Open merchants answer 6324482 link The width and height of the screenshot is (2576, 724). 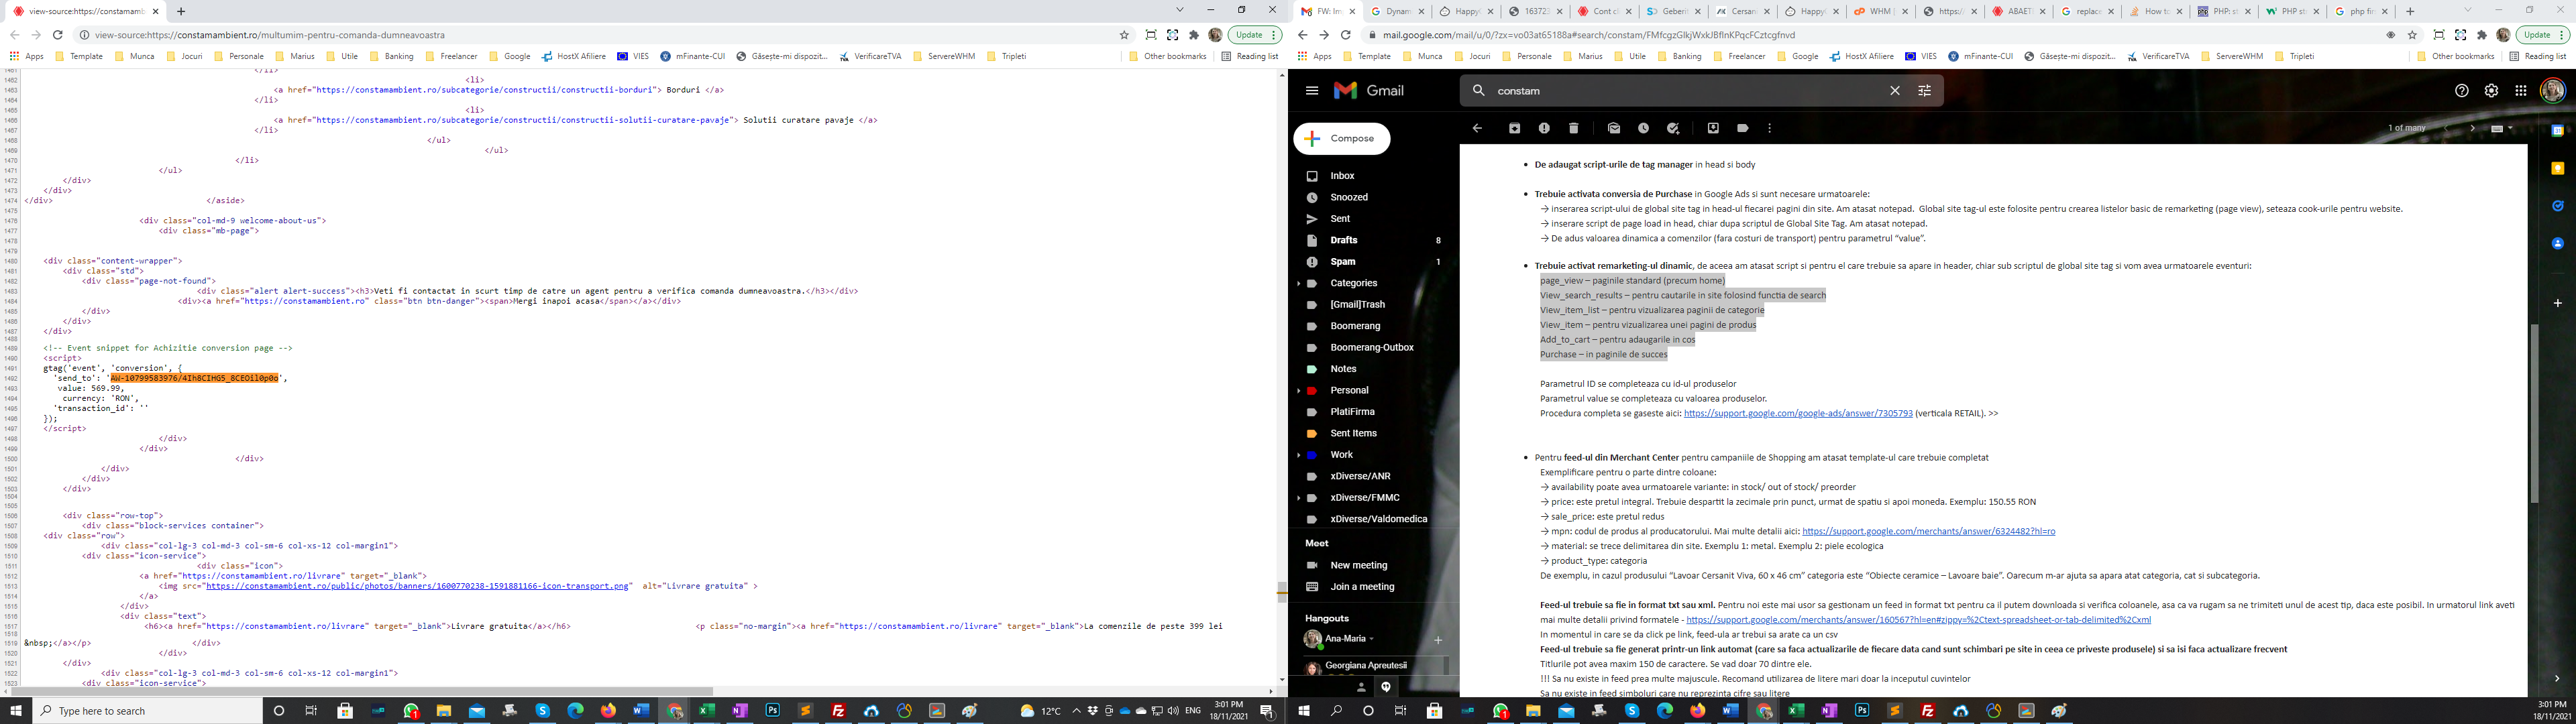pyautogui.click(x=1928, y=531)
